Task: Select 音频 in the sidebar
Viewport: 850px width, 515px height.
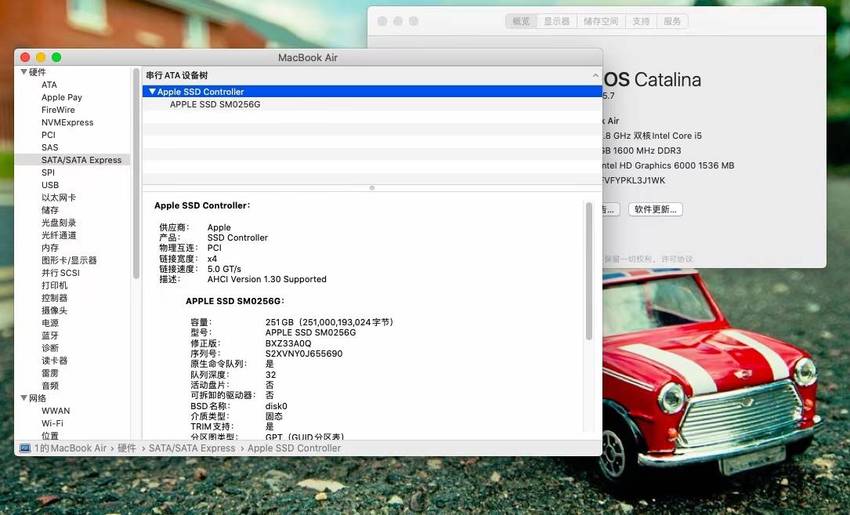Action: 50,385
